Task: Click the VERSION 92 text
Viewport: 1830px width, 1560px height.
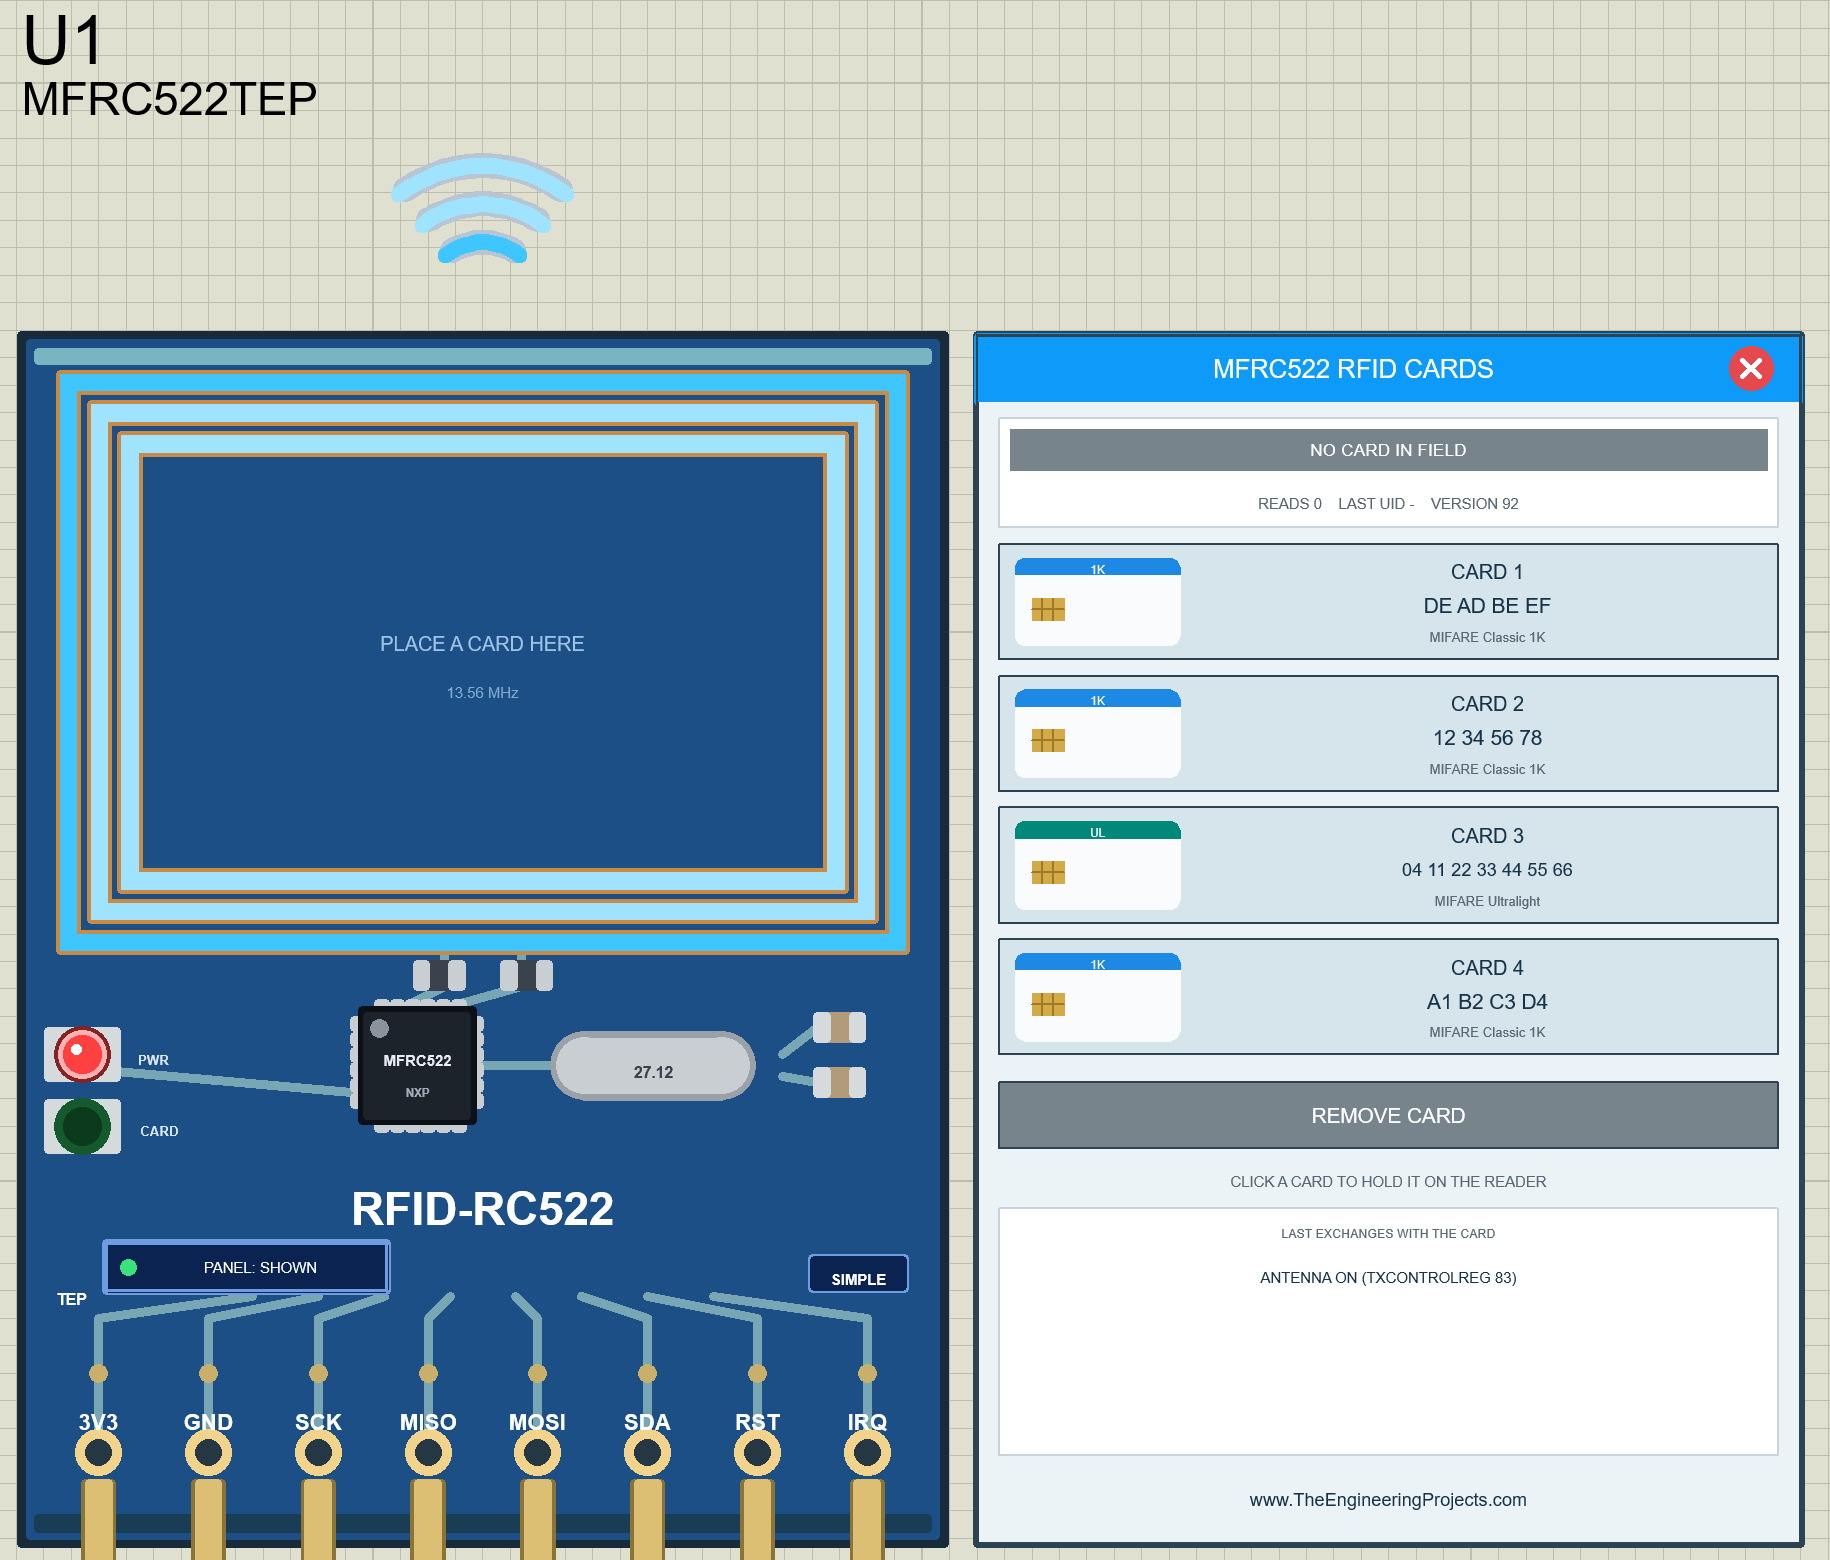Action: tap(1474, 504)
